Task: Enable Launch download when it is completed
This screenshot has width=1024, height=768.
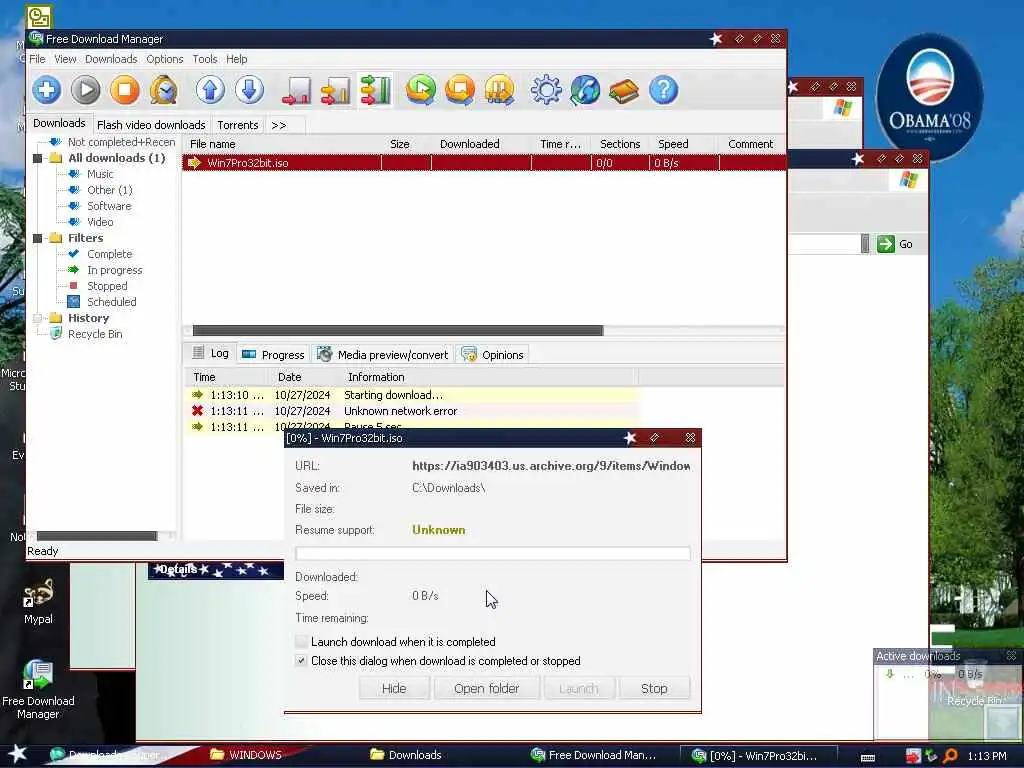Action: point(301,642)
